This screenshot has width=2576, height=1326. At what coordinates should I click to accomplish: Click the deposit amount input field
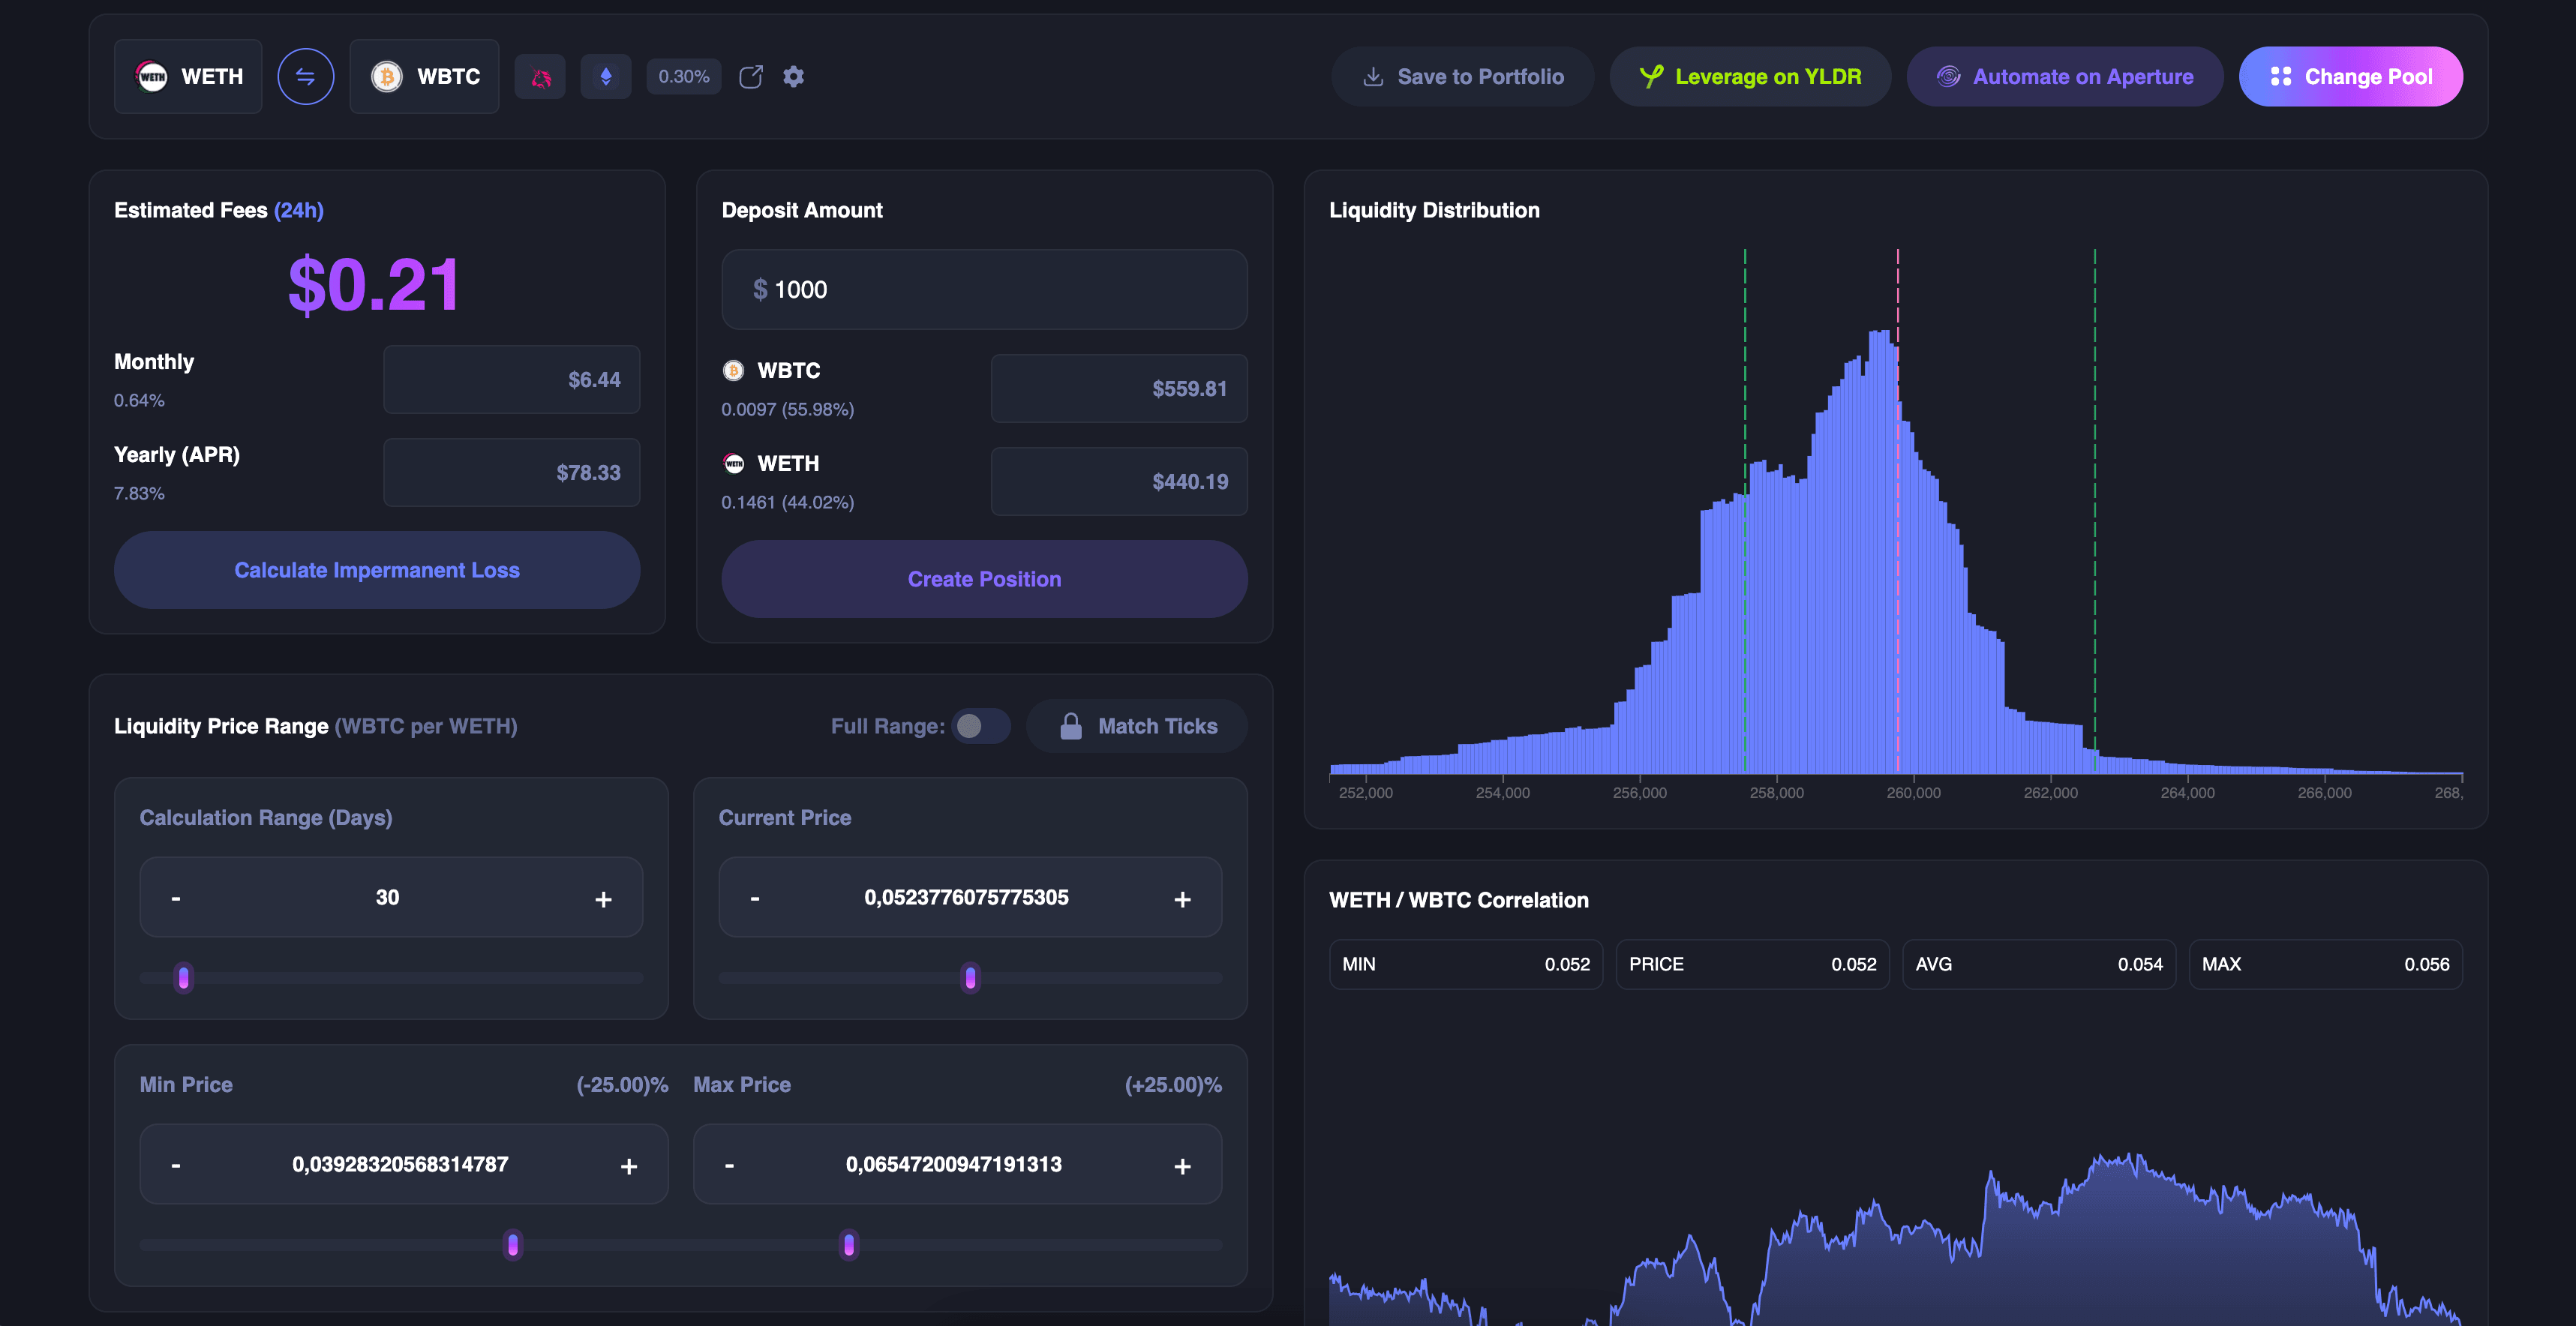click(x=984, y=290)
